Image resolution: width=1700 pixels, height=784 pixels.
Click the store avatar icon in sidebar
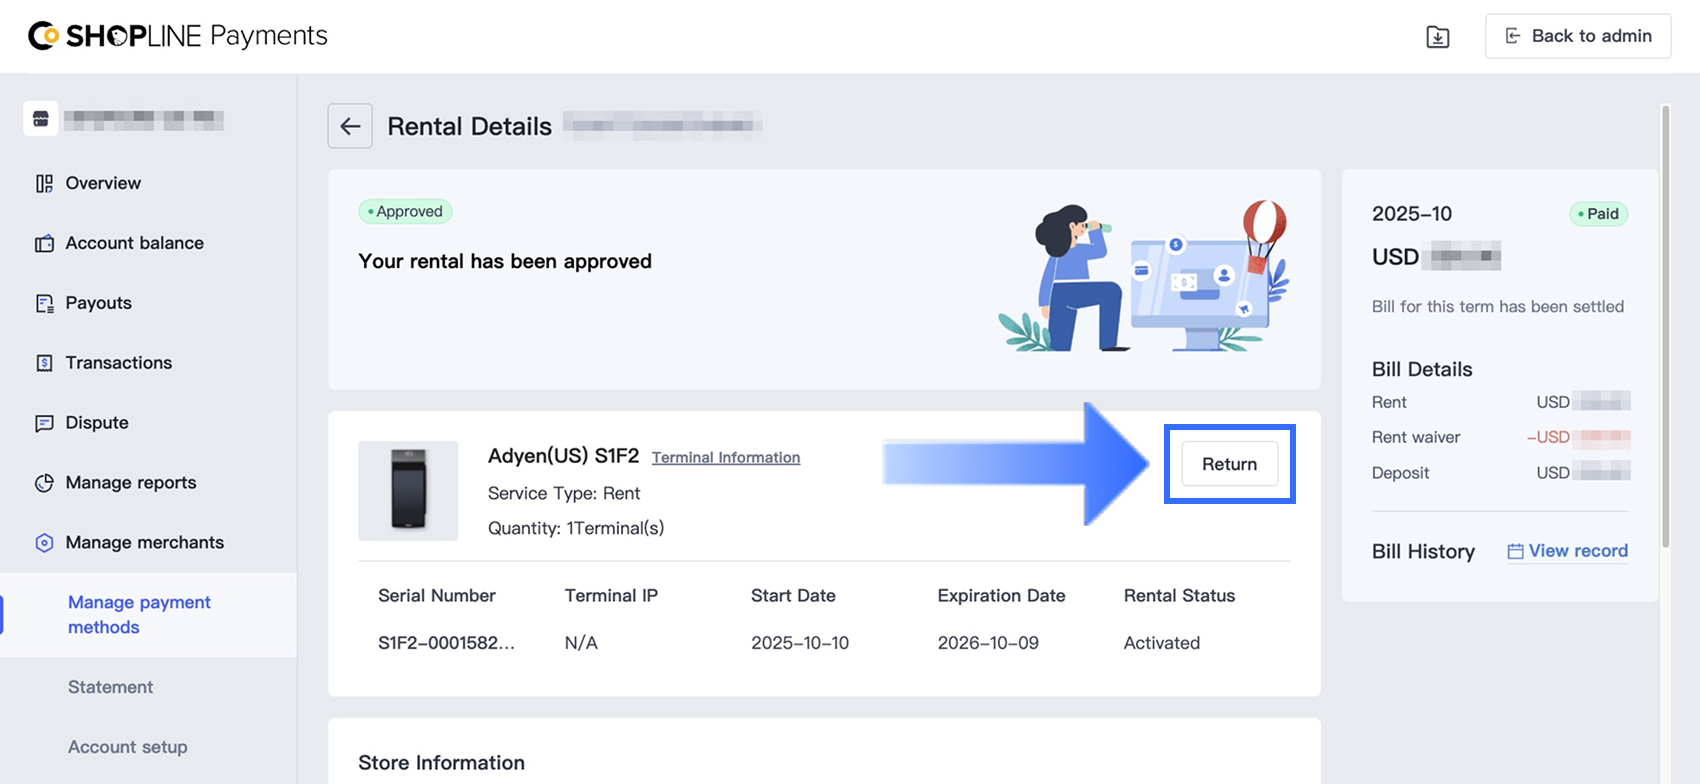point(41,119)
